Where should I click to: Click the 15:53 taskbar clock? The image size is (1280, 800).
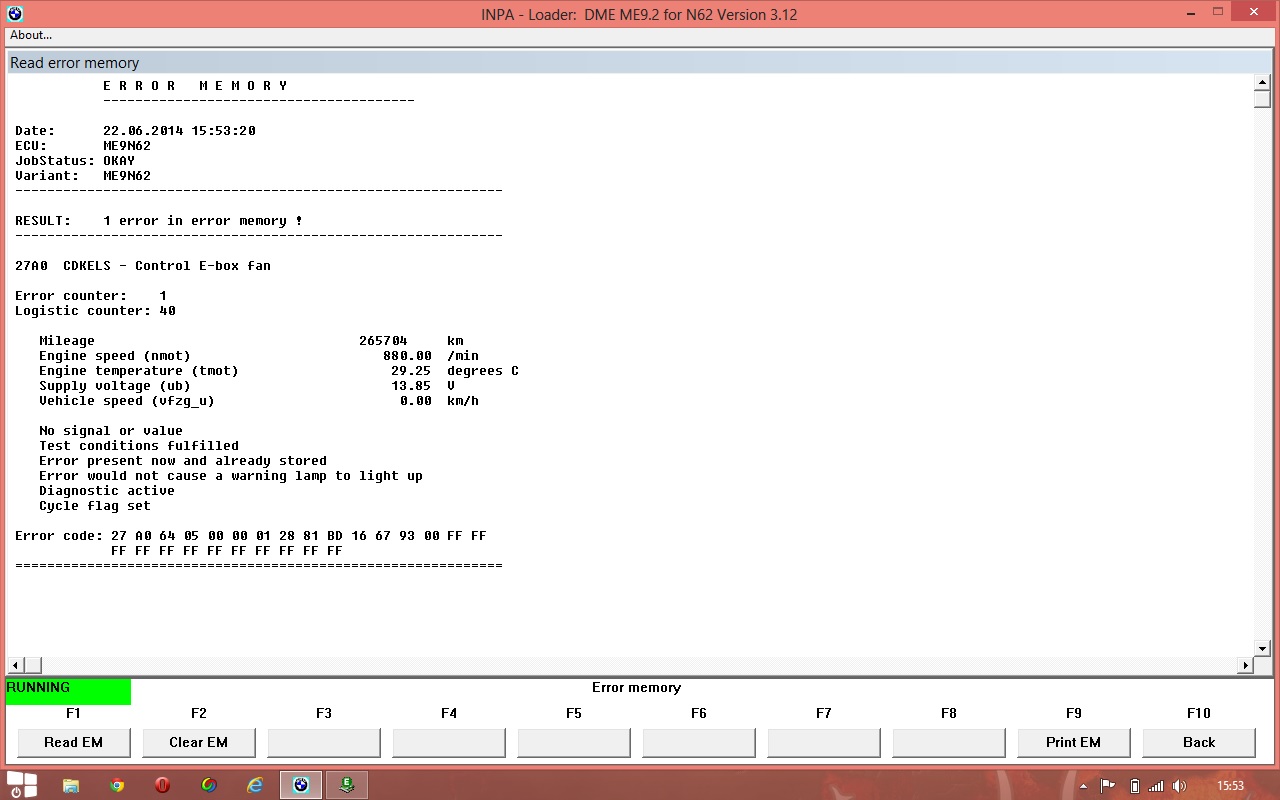(x=1230, y=786)
